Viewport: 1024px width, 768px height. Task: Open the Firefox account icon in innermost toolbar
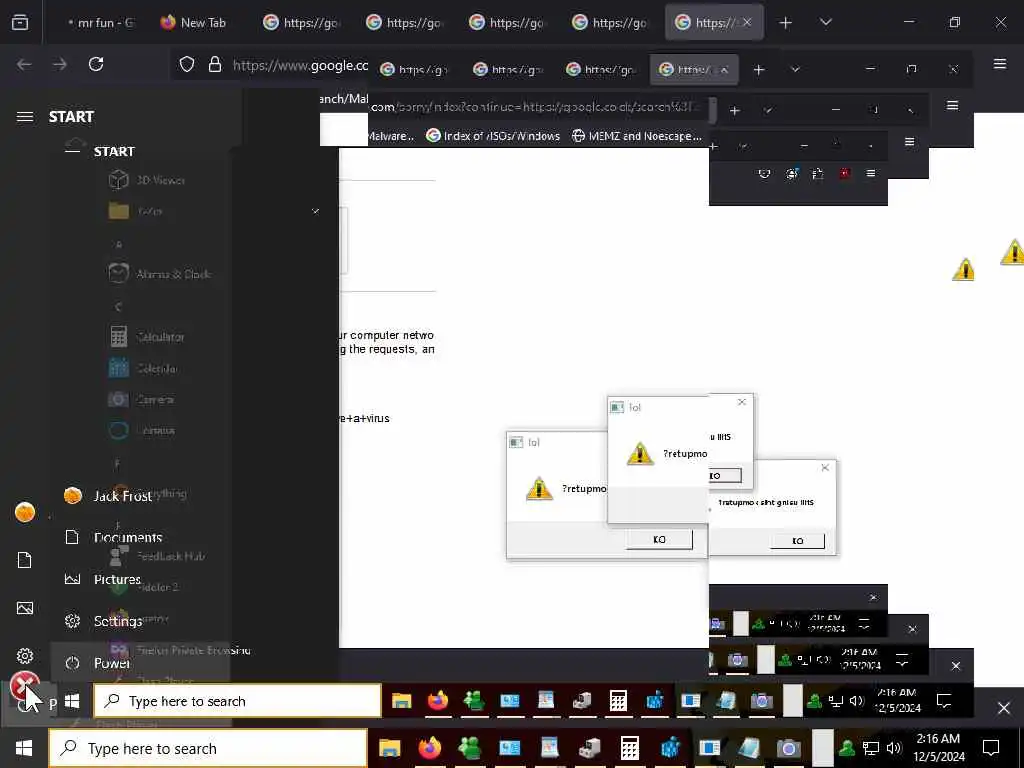(x=792, y=174)
